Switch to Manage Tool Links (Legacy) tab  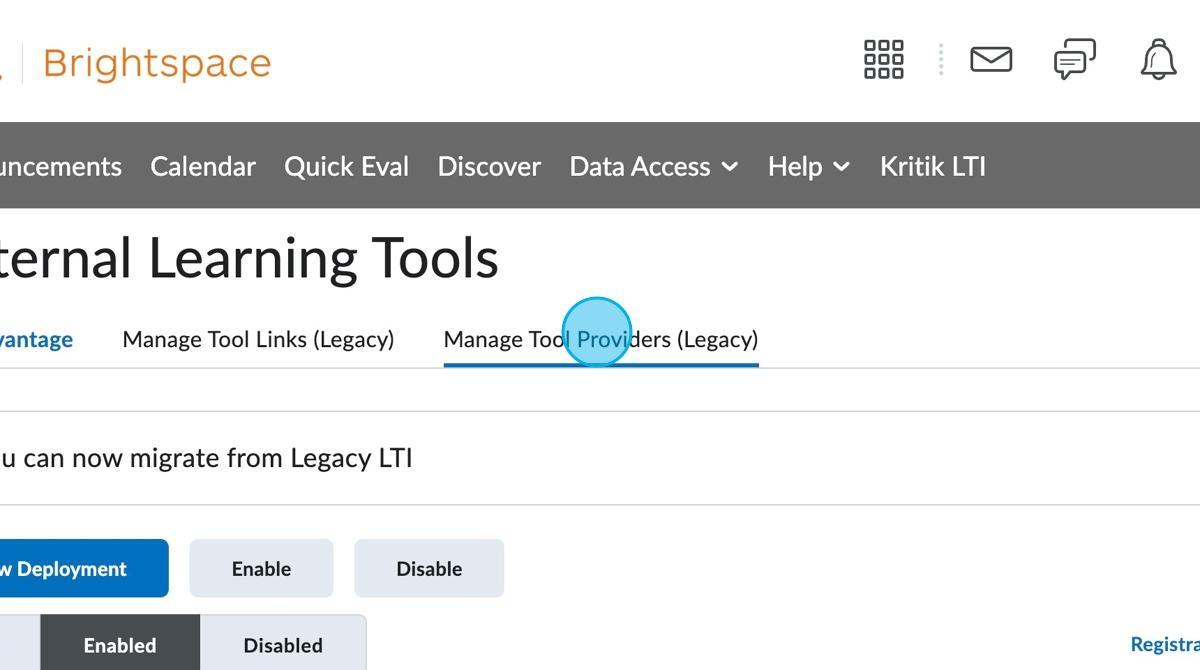[258, 339]
